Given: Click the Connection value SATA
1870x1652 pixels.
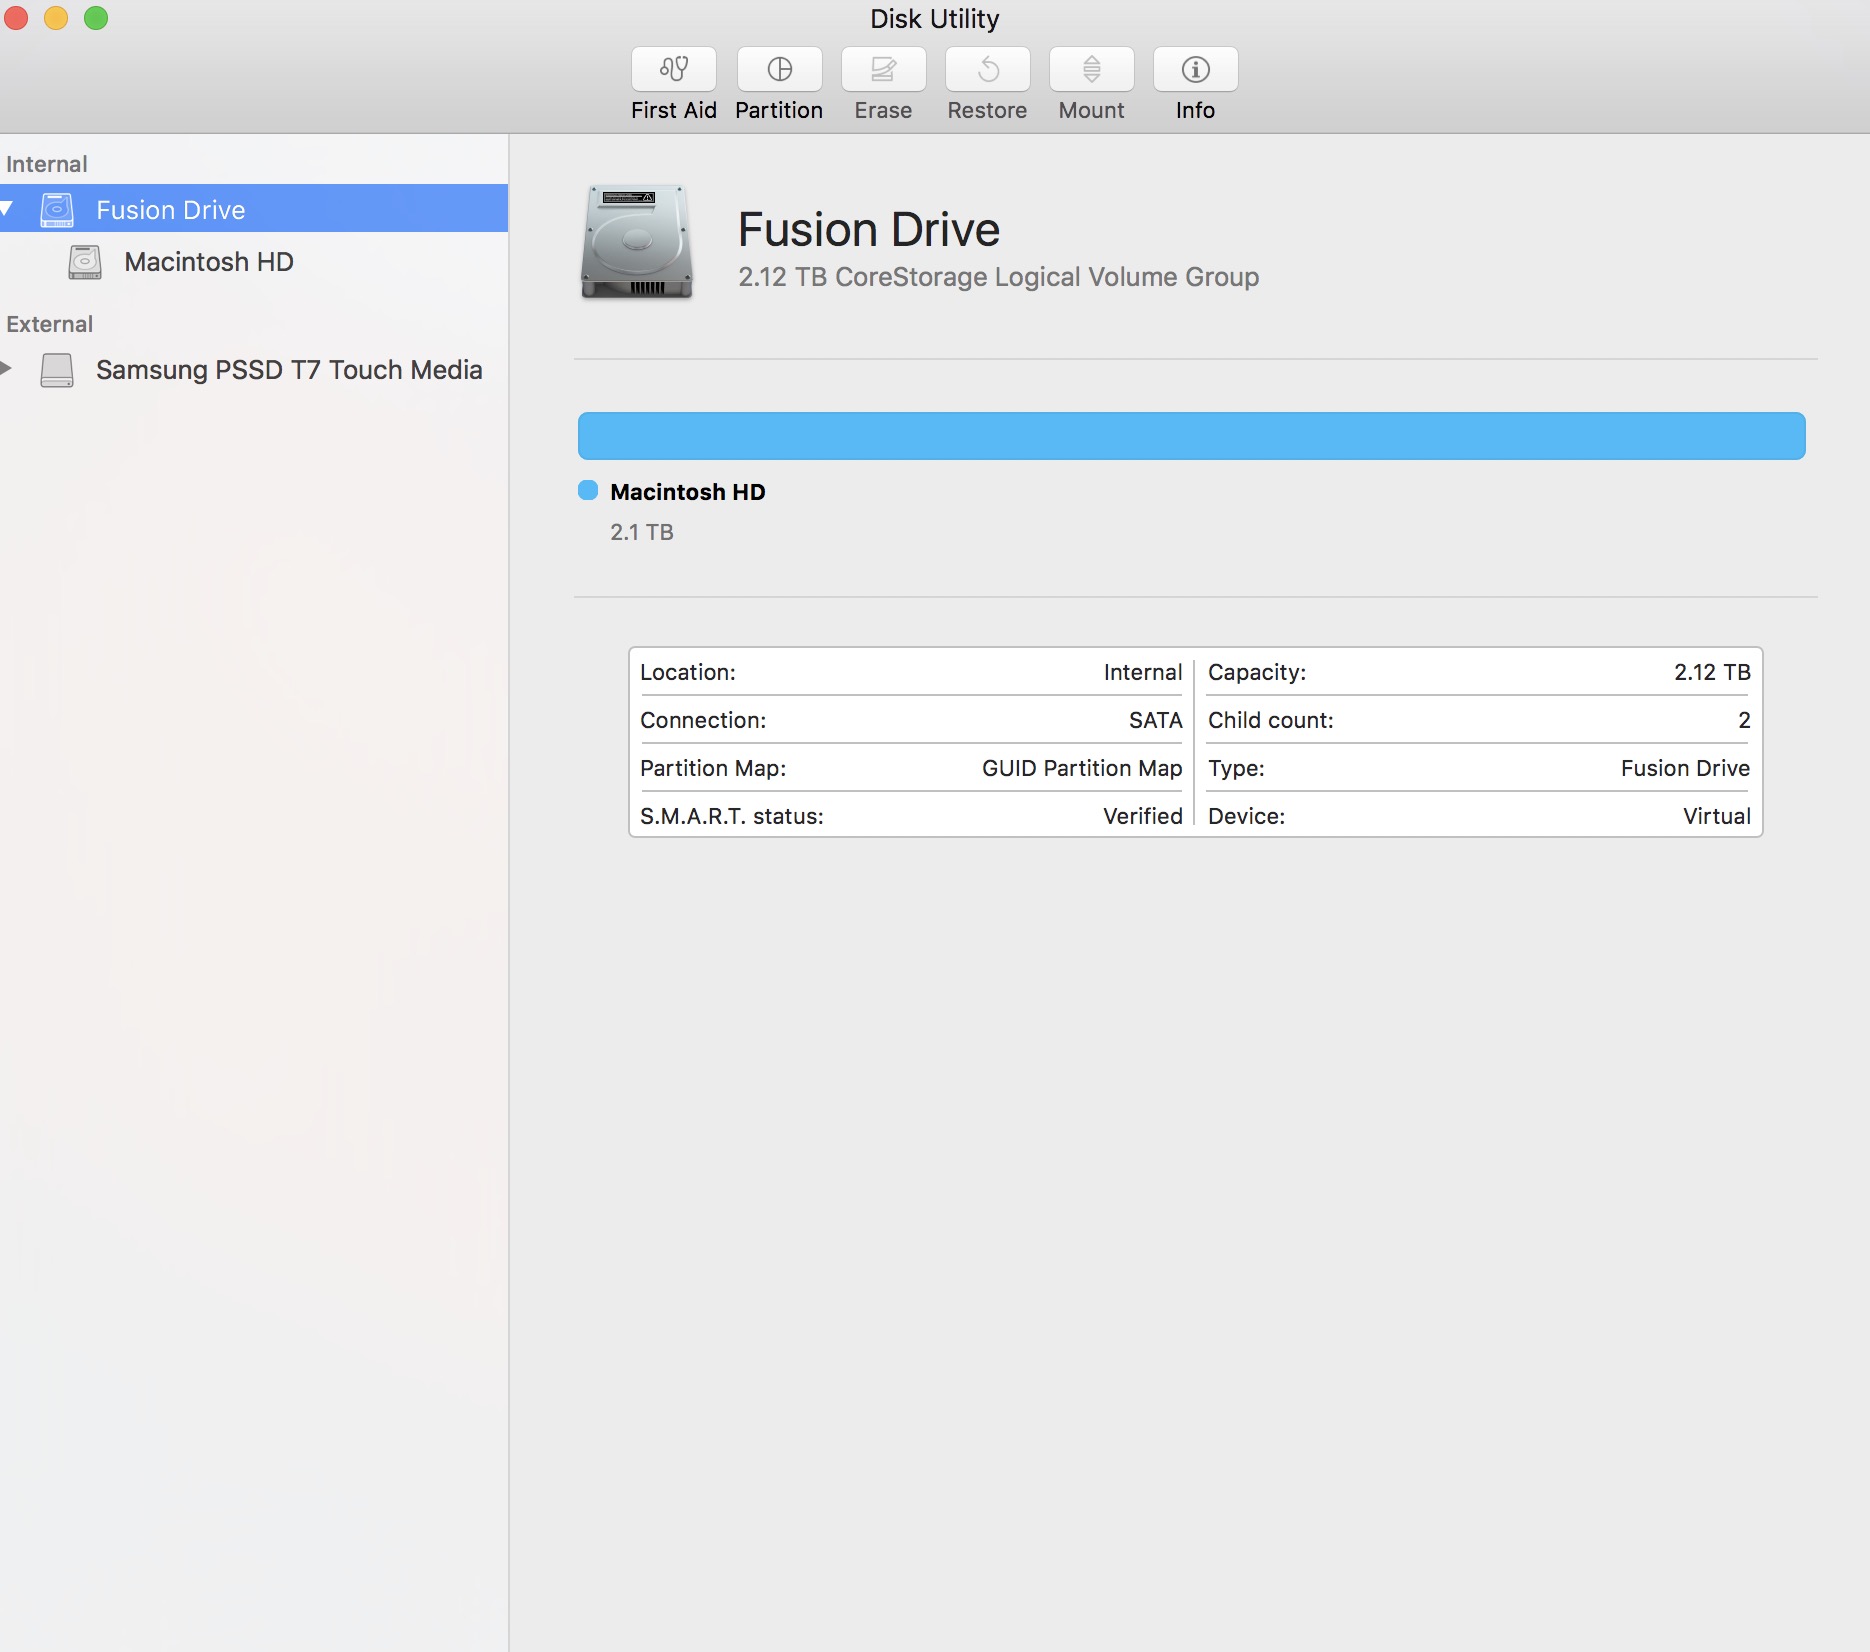Looking at the screenshot, I should (1156, 720).
